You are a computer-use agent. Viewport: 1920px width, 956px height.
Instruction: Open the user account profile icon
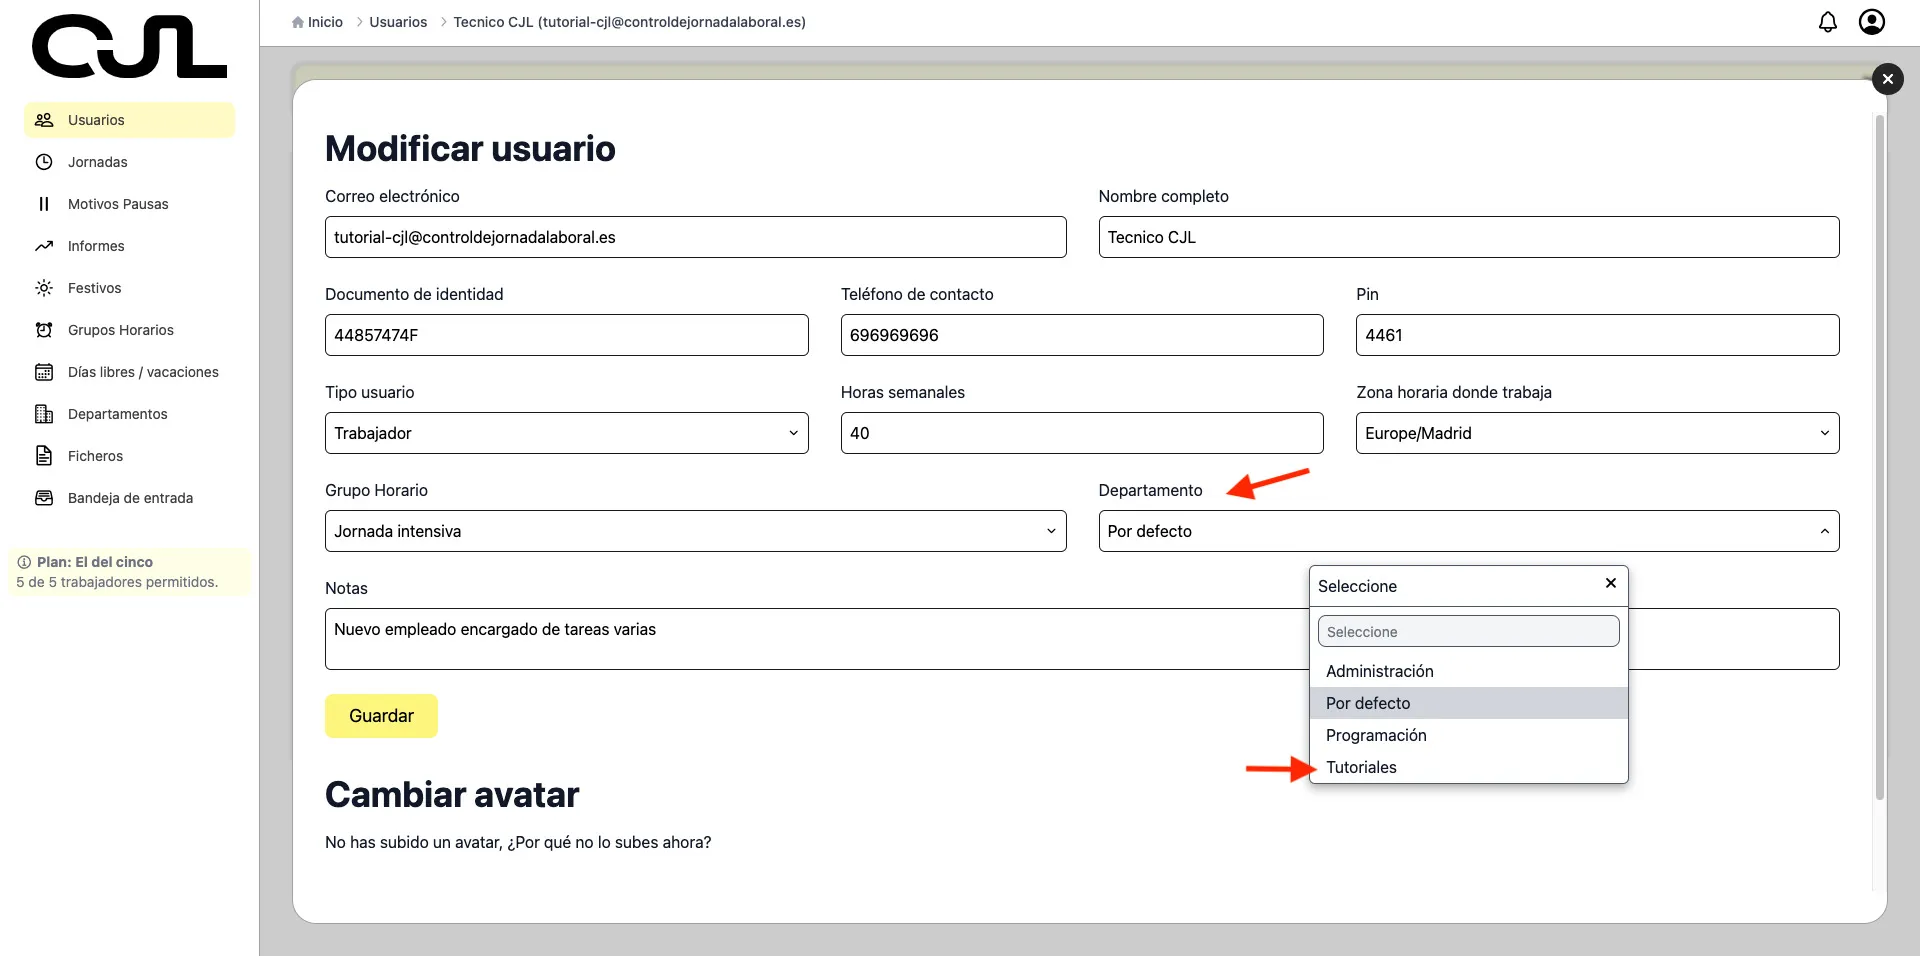[1871, 22]
